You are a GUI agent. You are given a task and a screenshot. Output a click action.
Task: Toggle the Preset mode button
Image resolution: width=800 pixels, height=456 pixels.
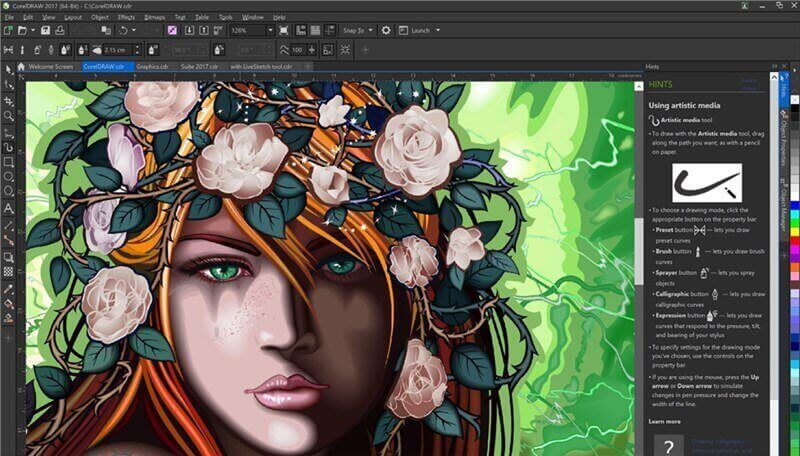pos(8,50)
